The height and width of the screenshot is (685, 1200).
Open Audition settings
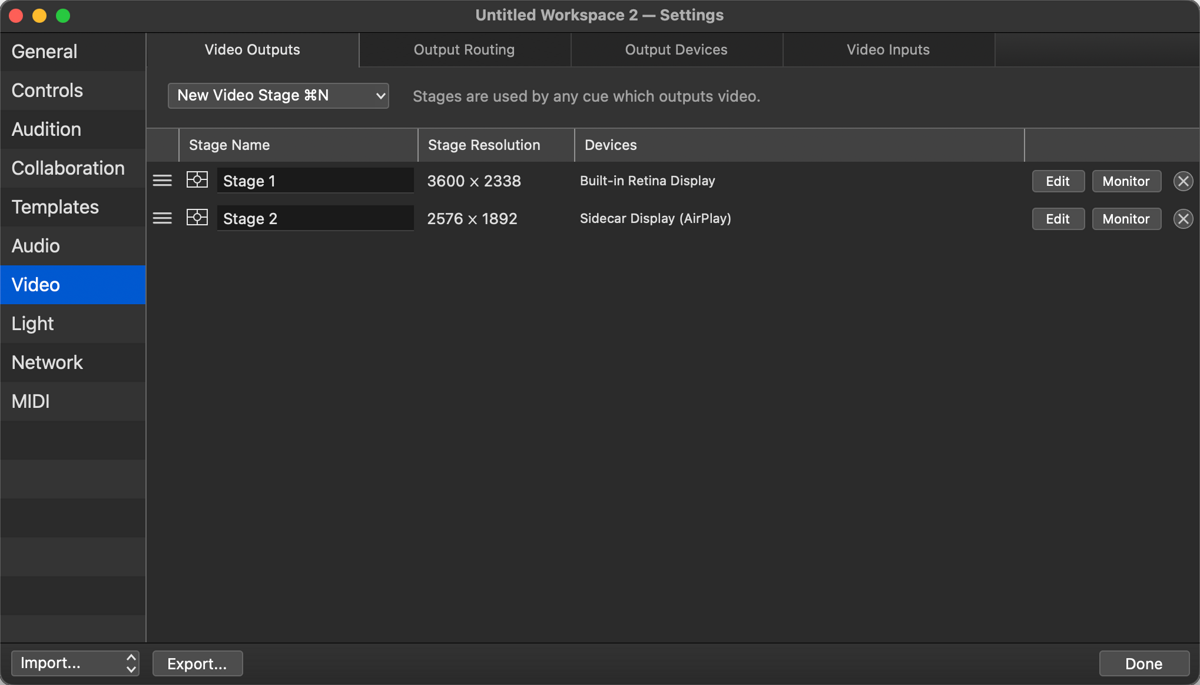coord(73,129)
